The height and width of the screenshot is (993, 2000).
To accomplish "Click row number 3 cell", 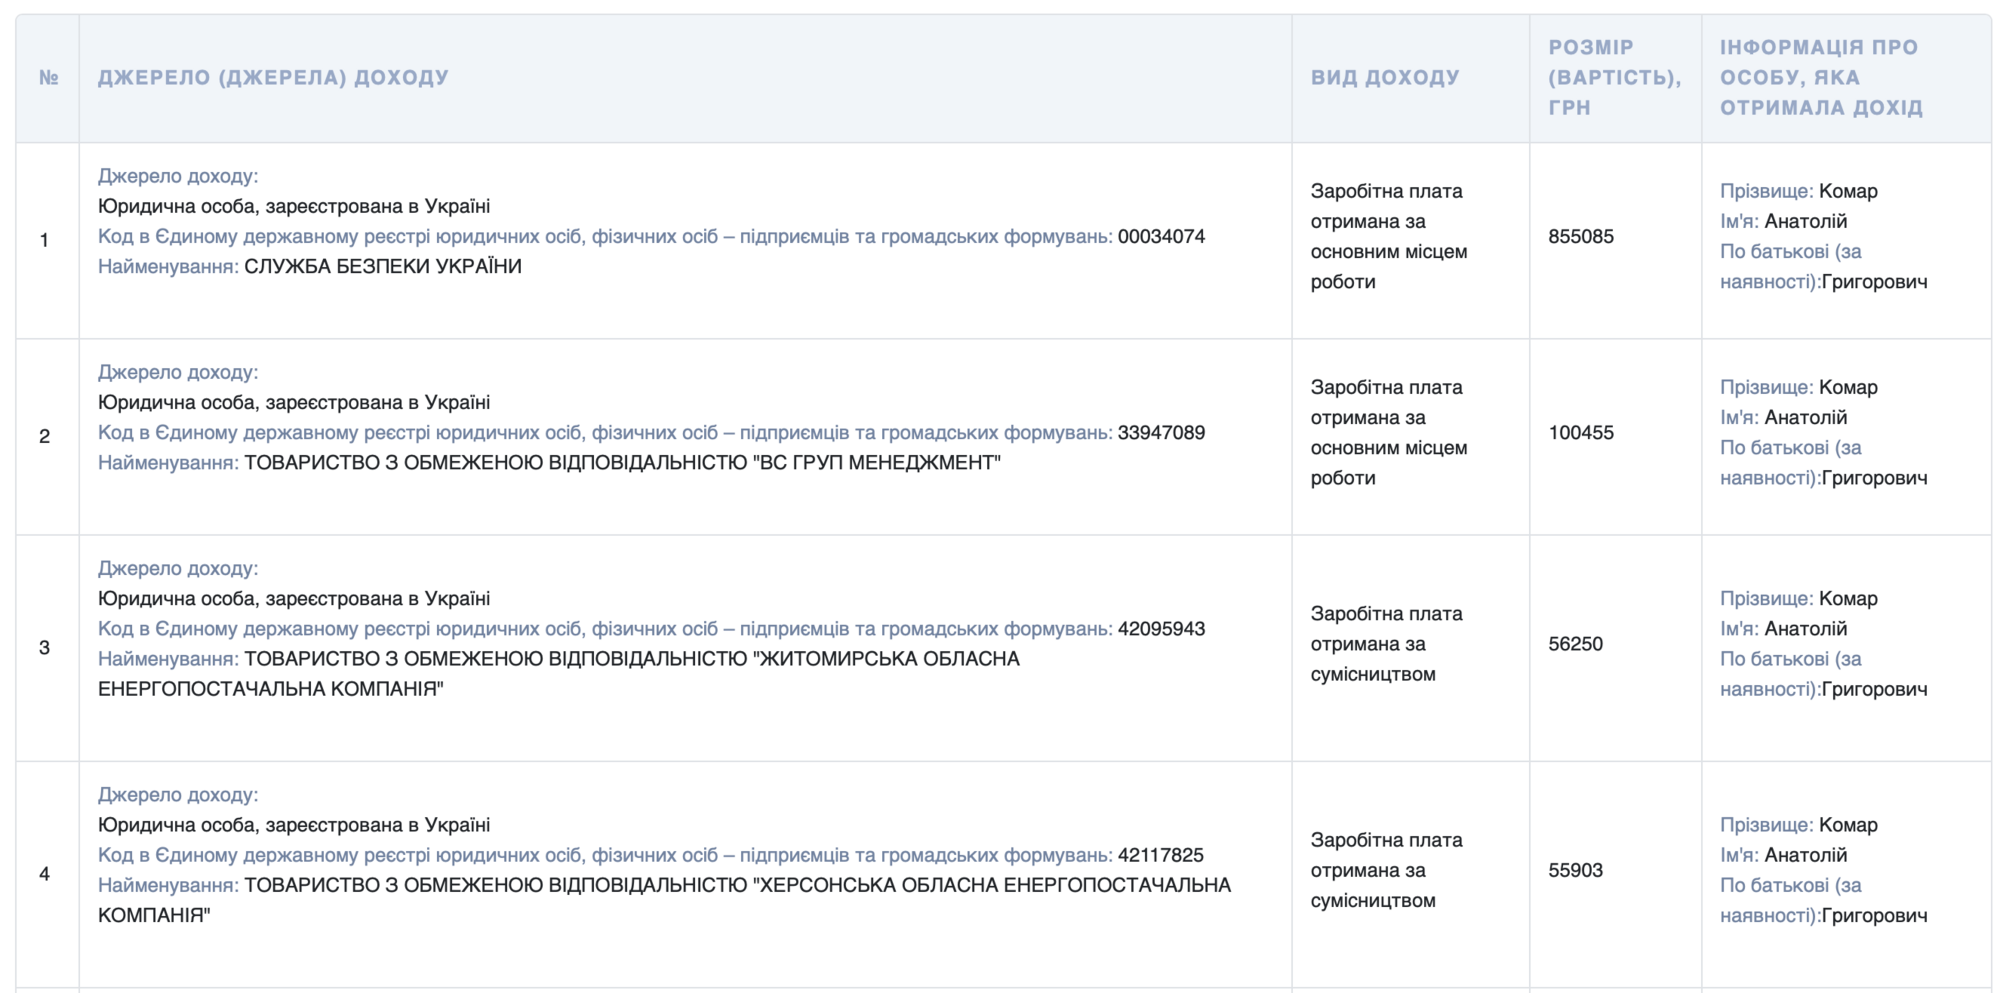I will click(x=45, y=648).
